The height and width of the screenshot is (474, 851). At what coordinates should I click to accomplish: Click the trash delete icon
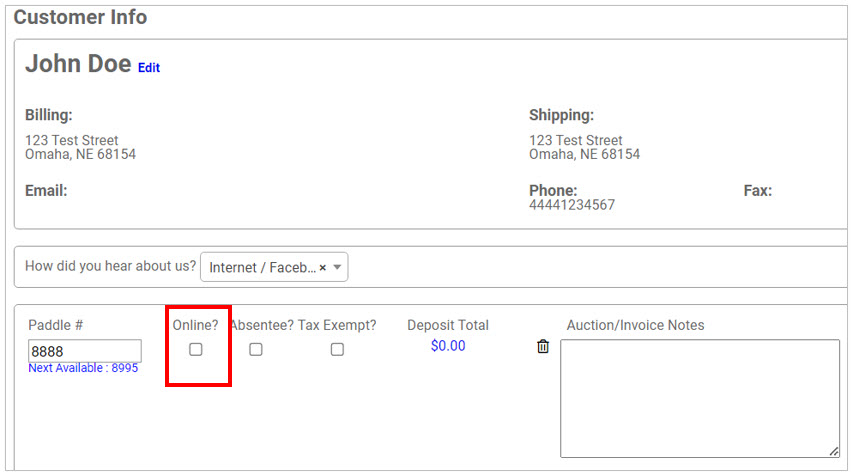click(543, 346)
